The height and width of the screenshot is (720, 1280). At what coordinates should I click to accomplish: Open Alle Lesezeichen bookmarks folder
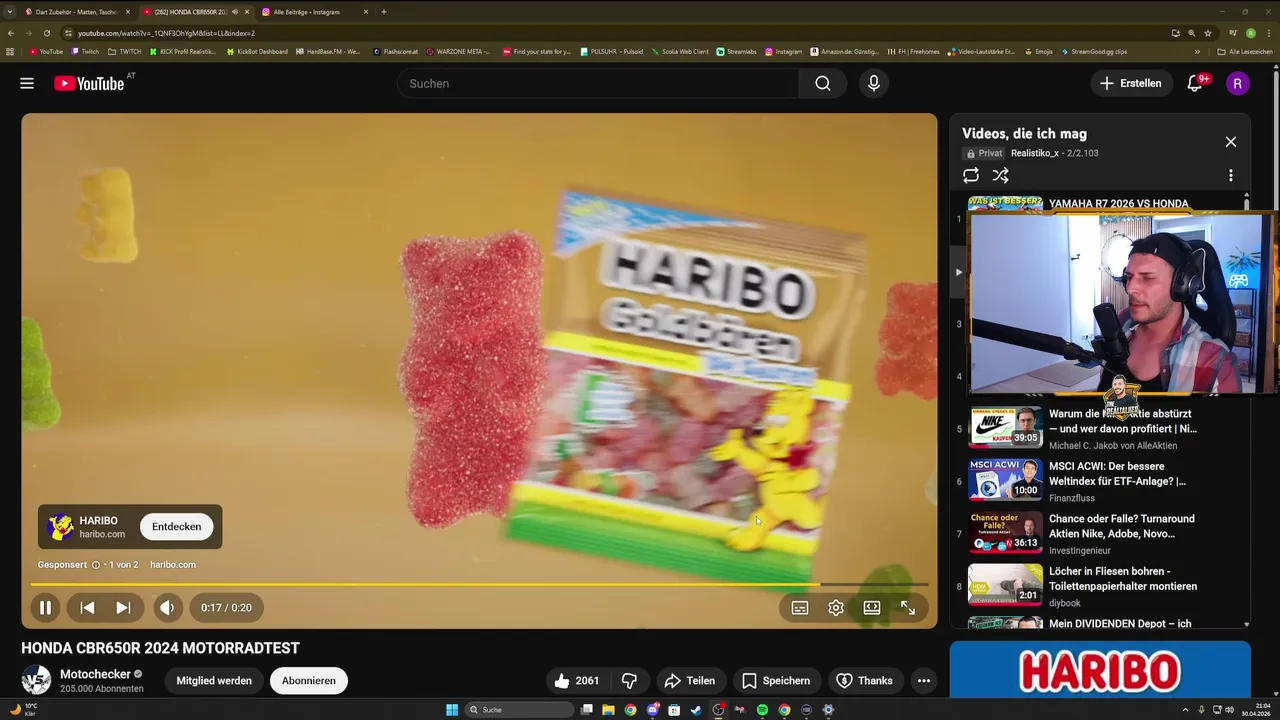point(1245,51)
